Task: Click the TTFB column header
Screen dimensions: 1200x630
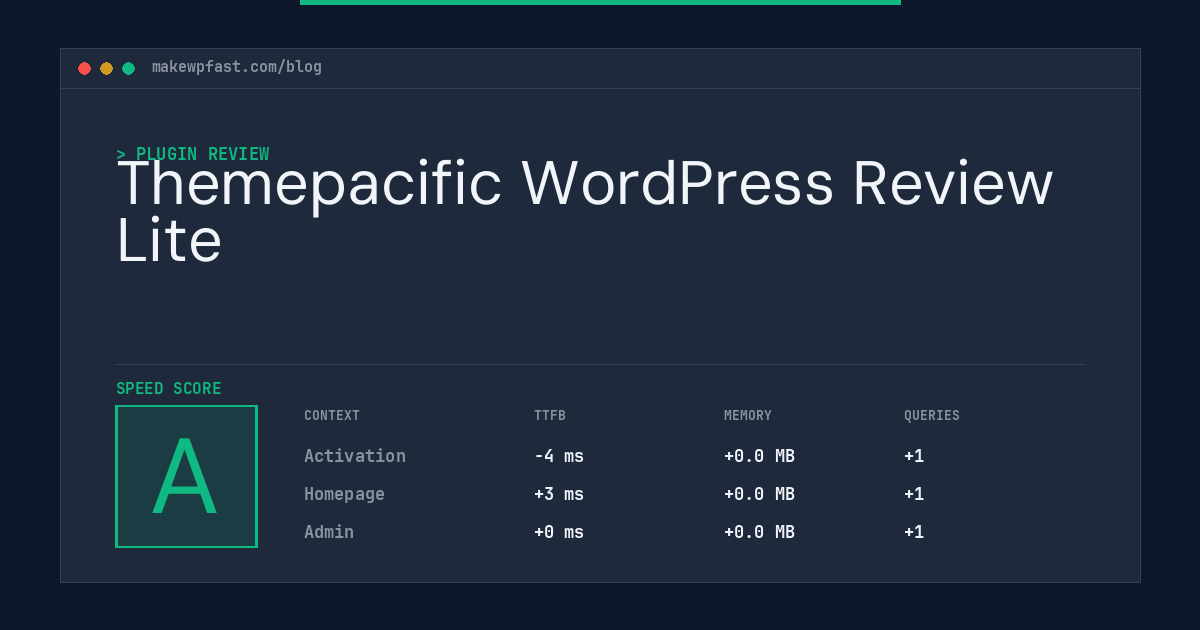Action: tap(550, 416)
